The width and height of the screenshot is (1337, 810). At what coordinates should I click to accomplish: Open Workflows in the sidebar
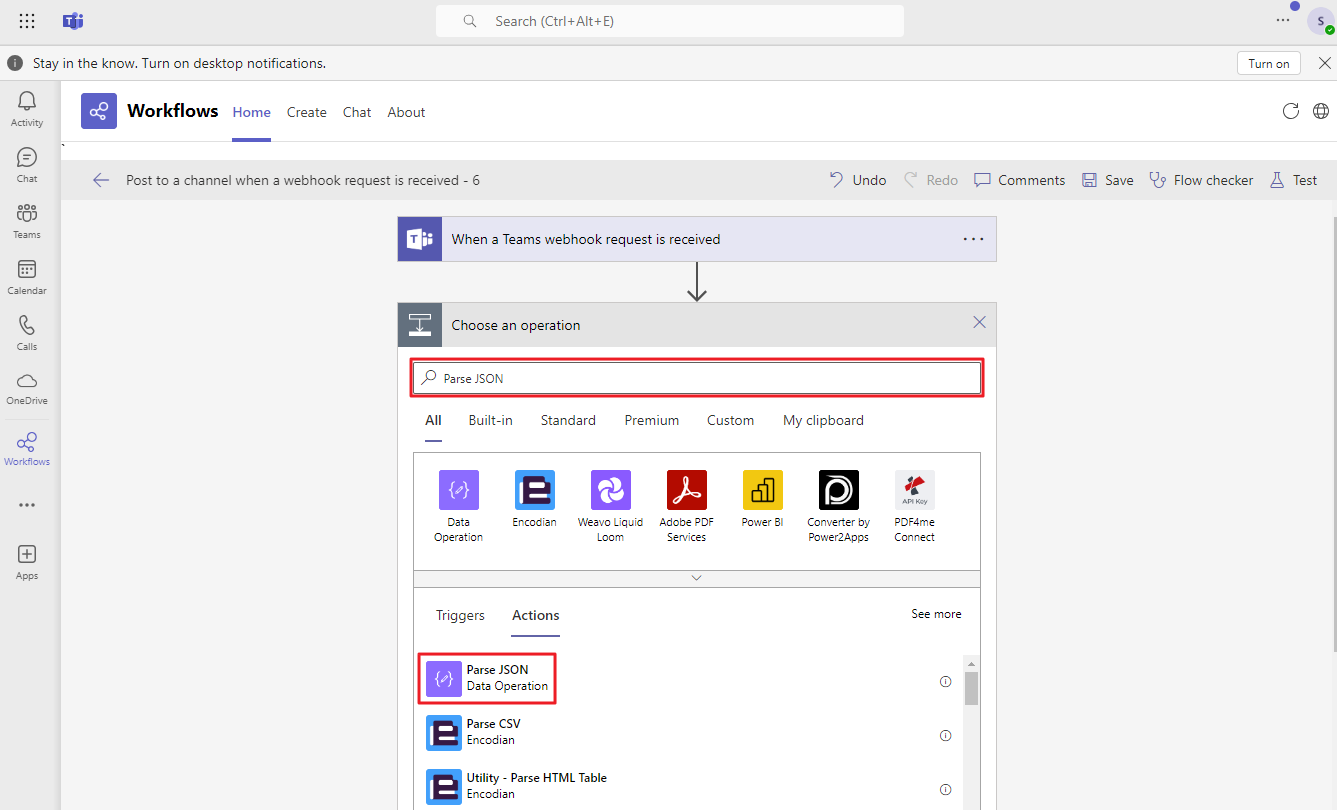(27, 449)
